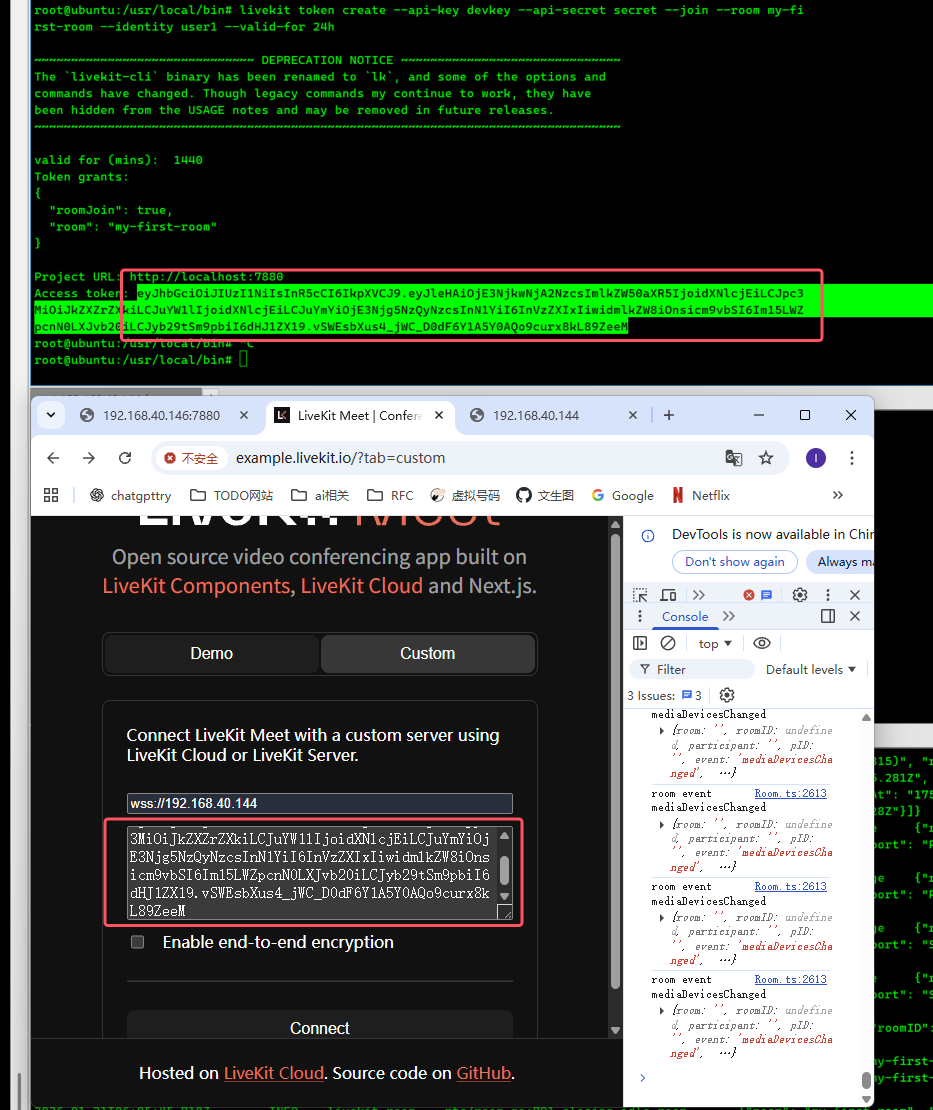Switch to the LiveKit Meet tab

click(x=360, y=416)
